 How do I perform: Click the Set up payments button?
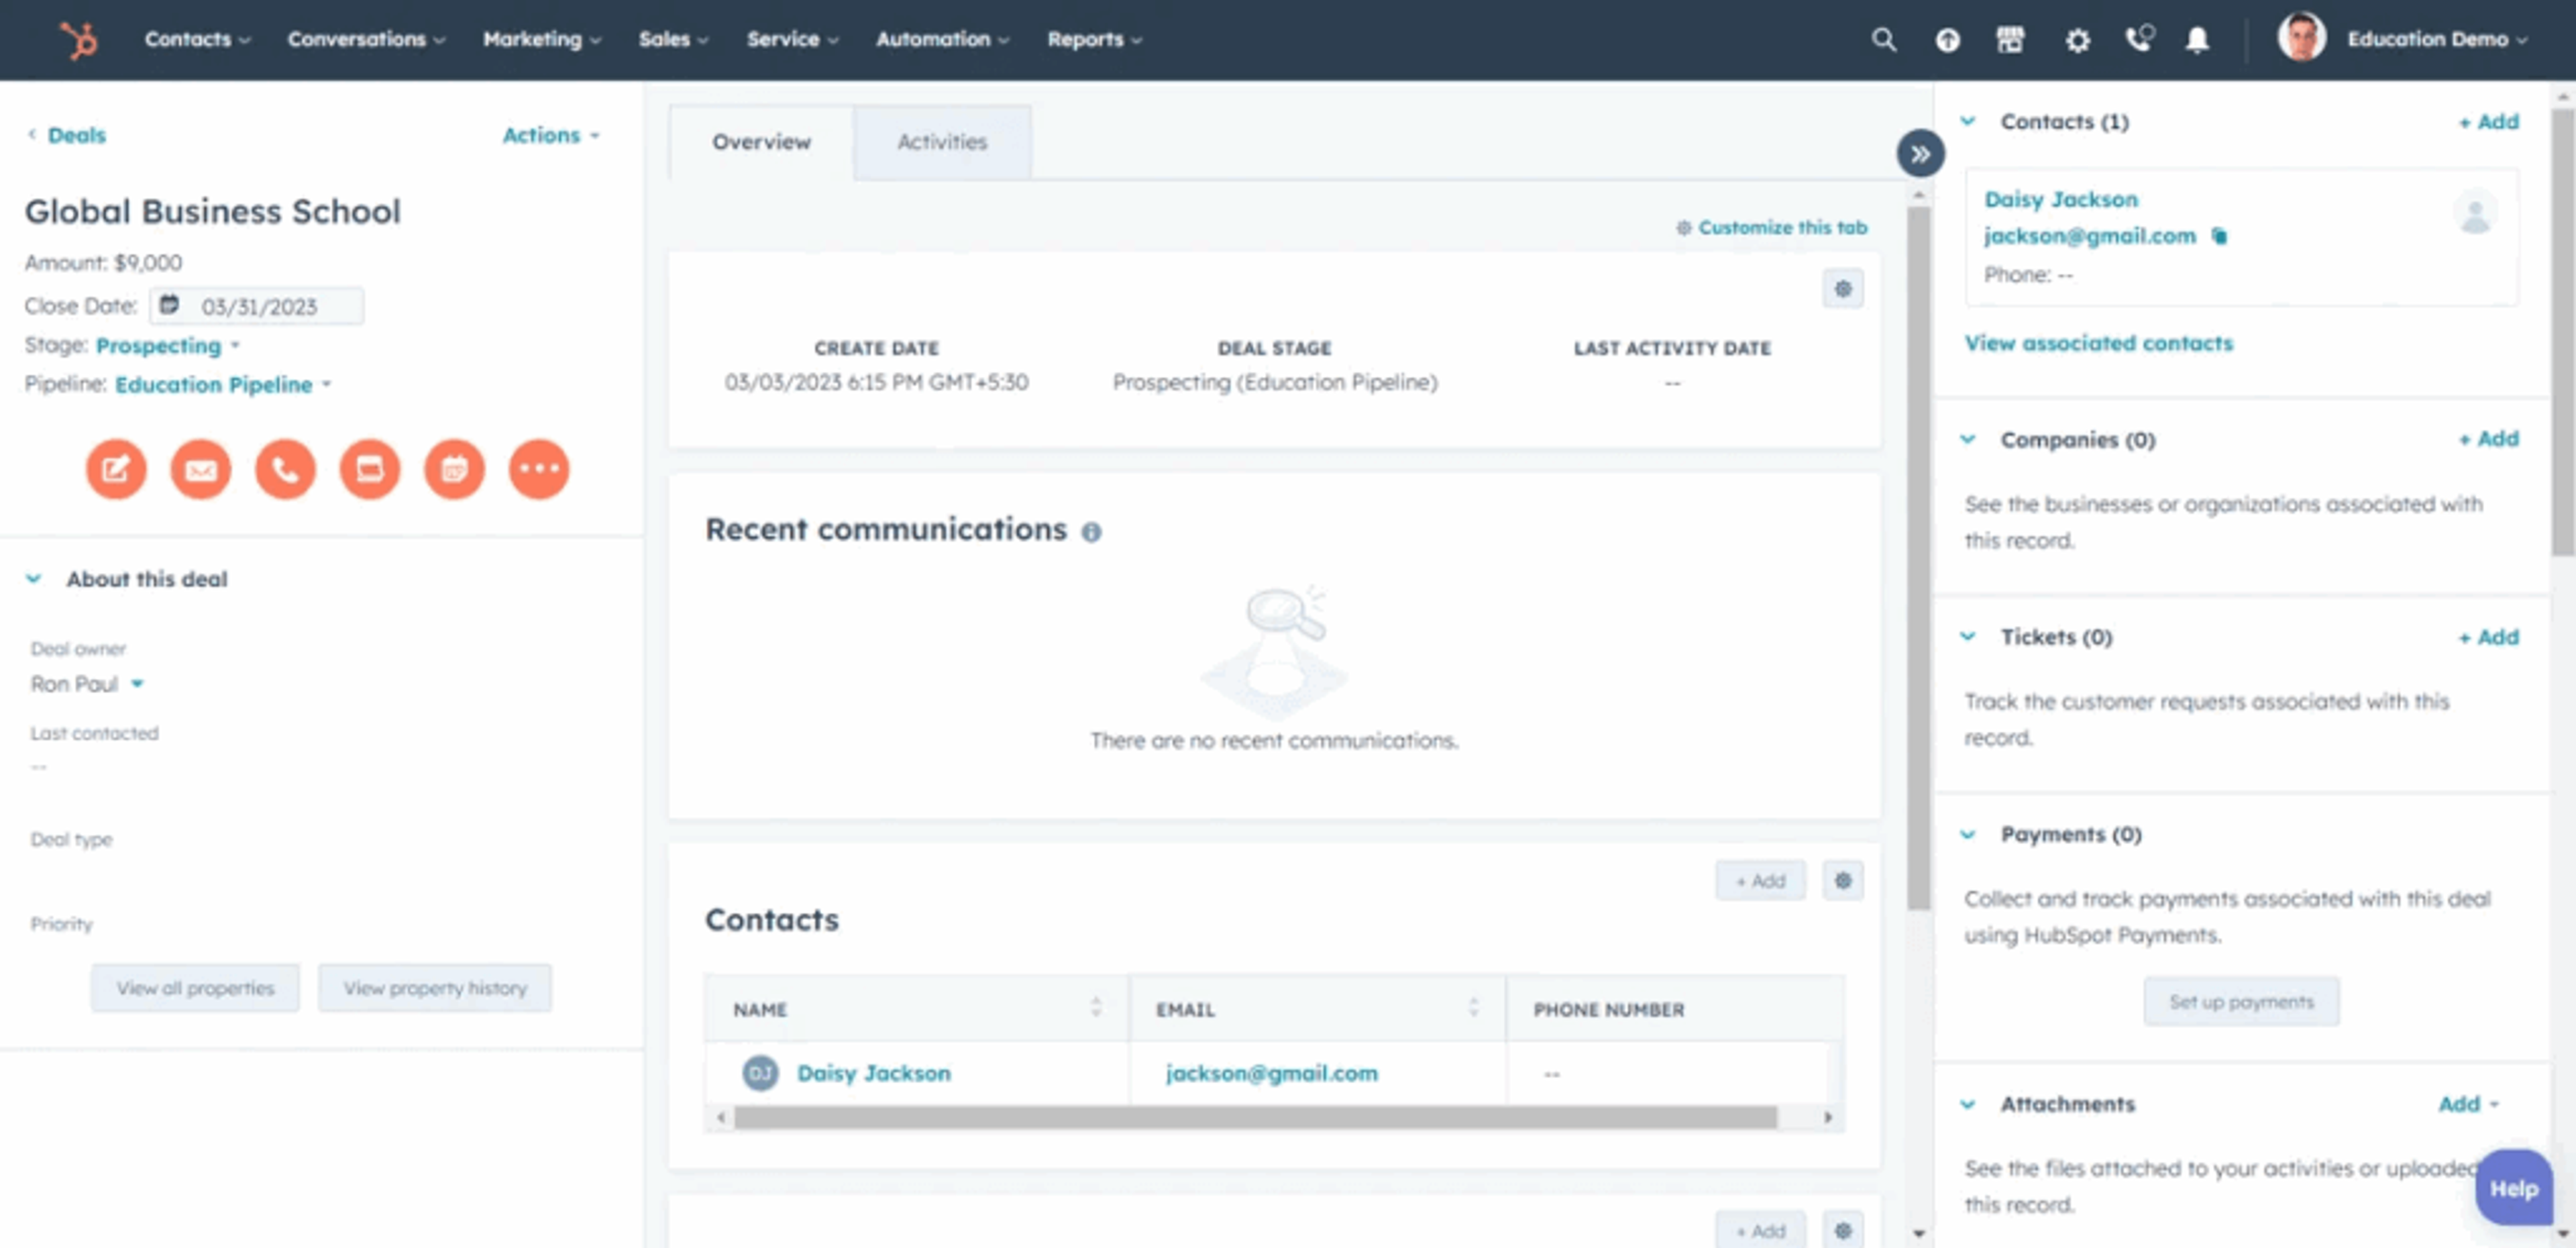[x=2241, y=1002]
